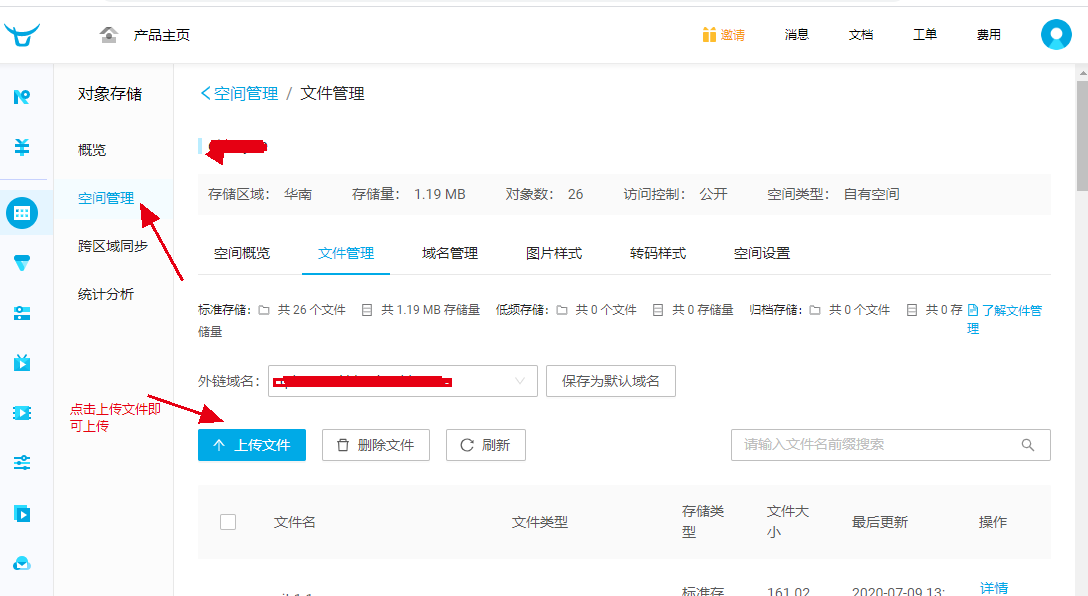Click the 上传文件 button

(x=252, y=445)
